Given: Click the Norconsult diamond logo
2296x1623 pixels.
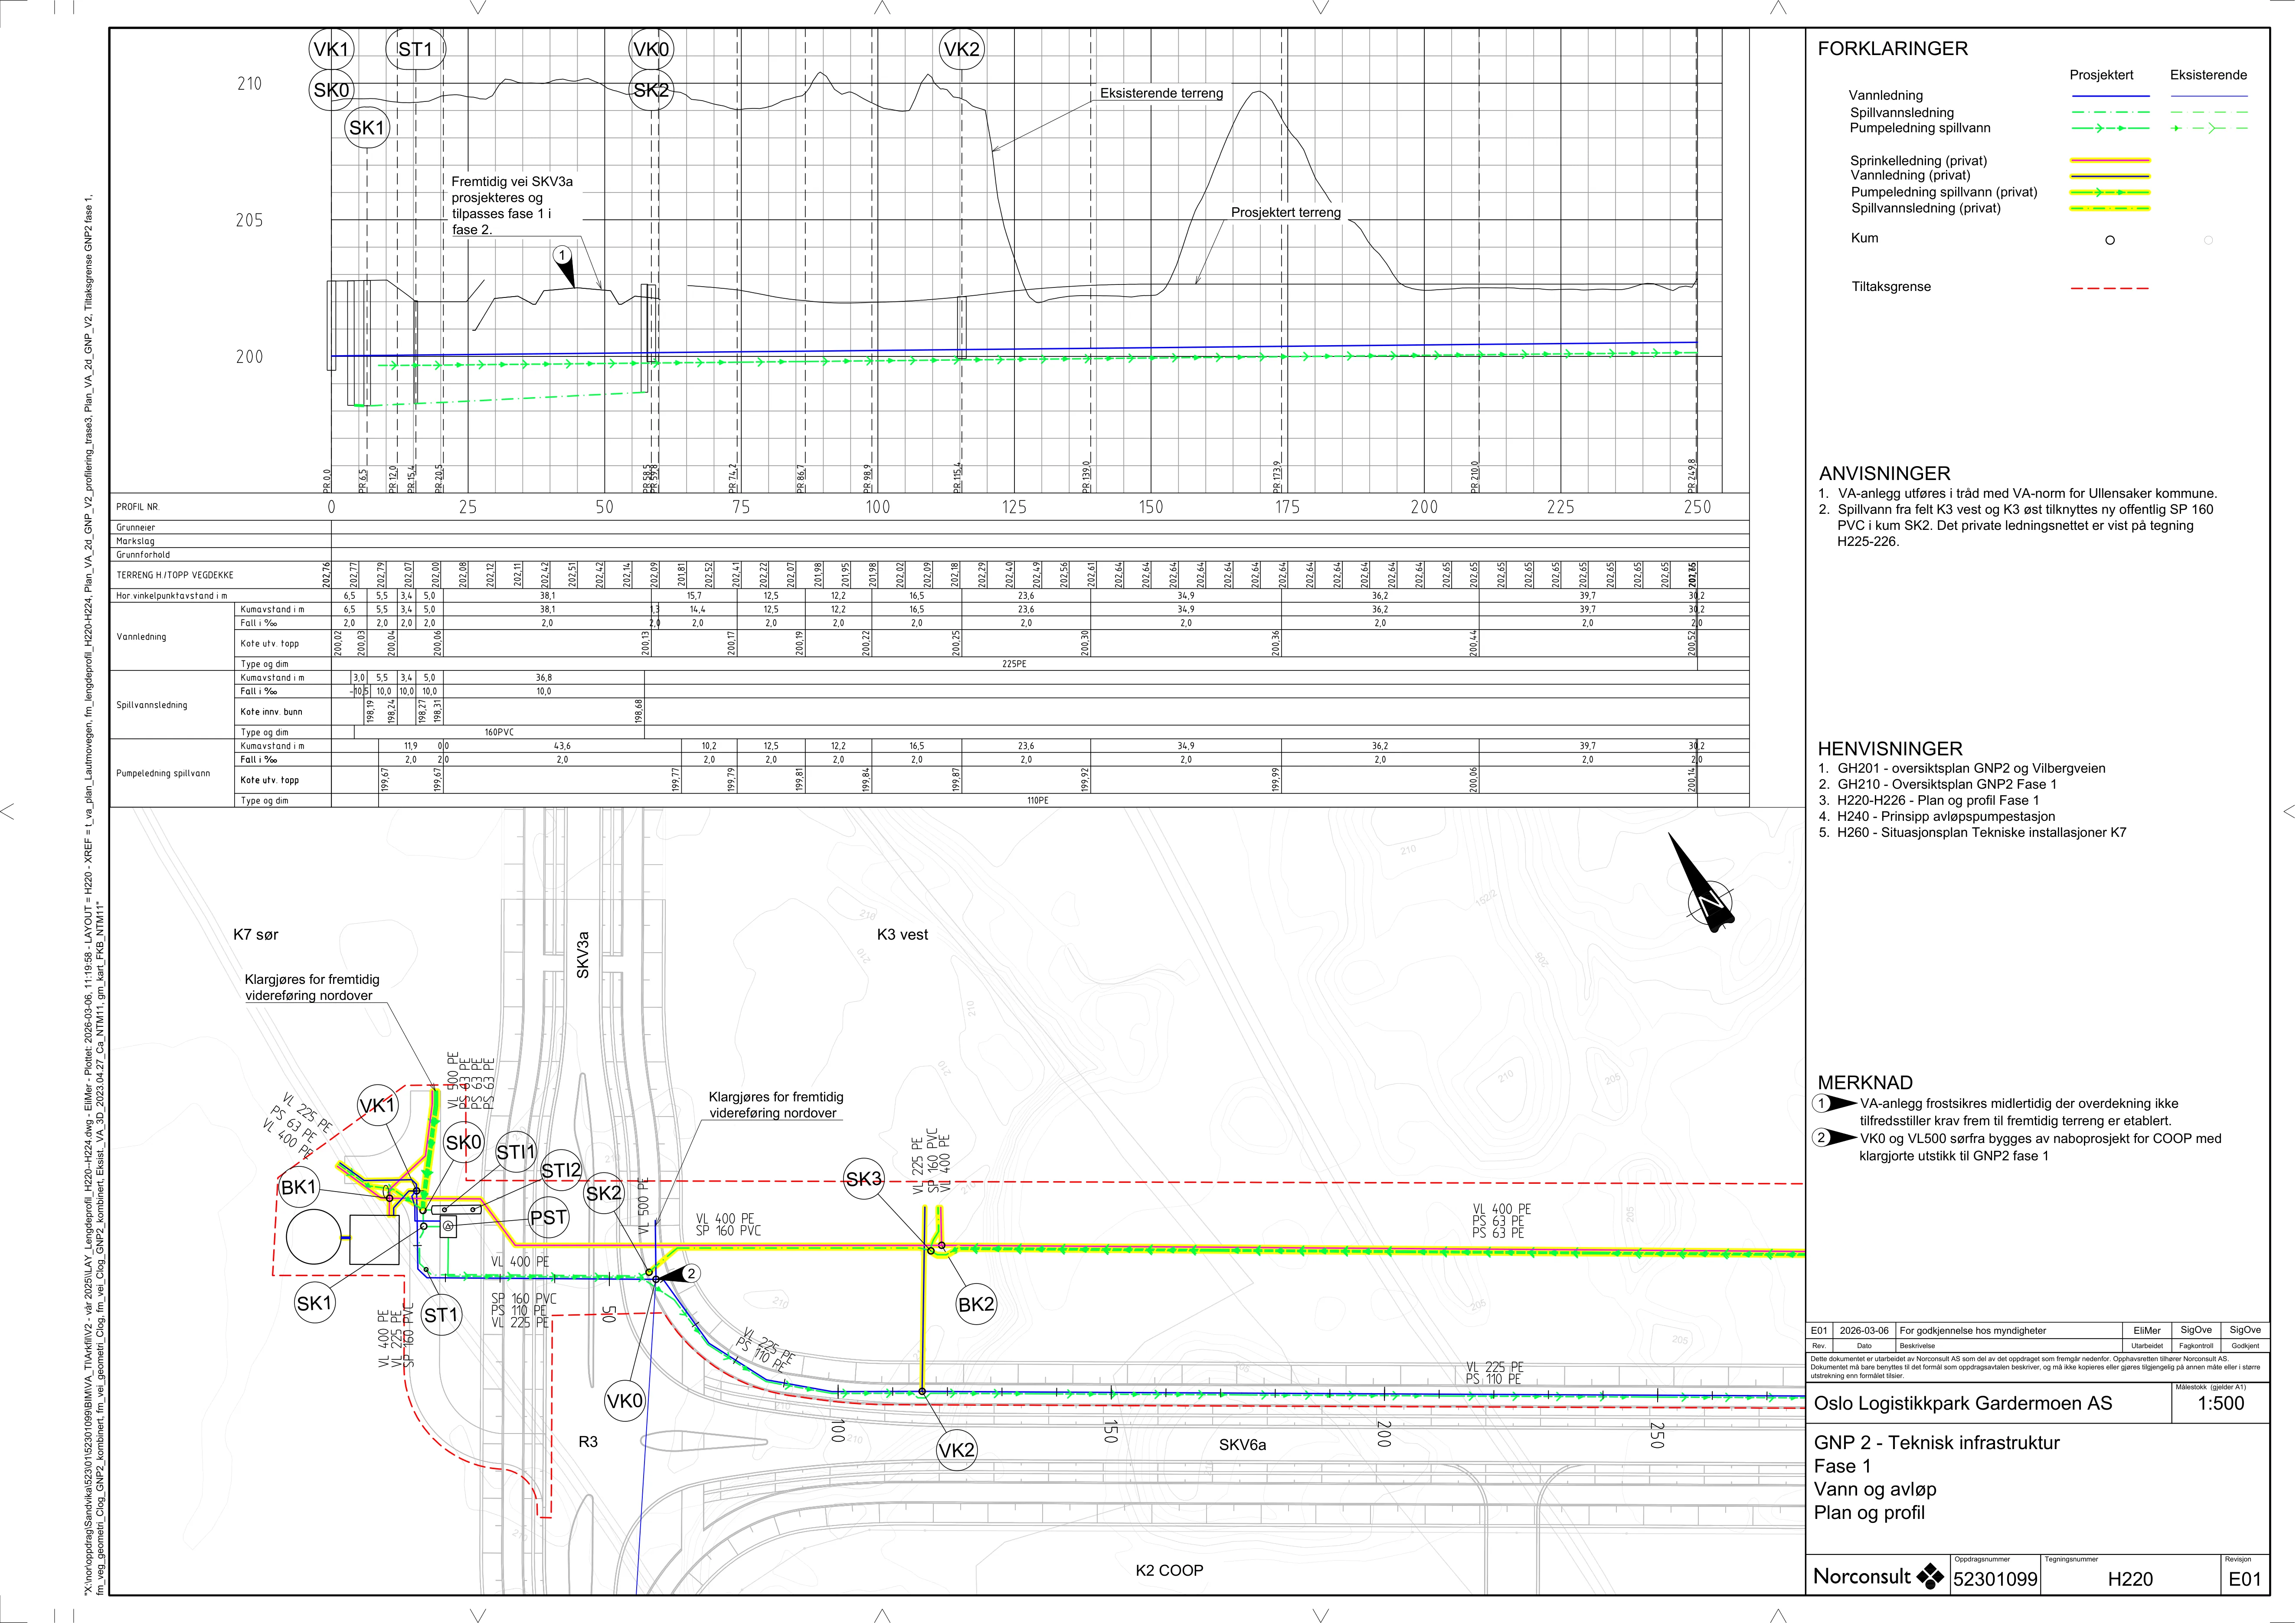Looking at the screenshot, I should (1929, 1577).
